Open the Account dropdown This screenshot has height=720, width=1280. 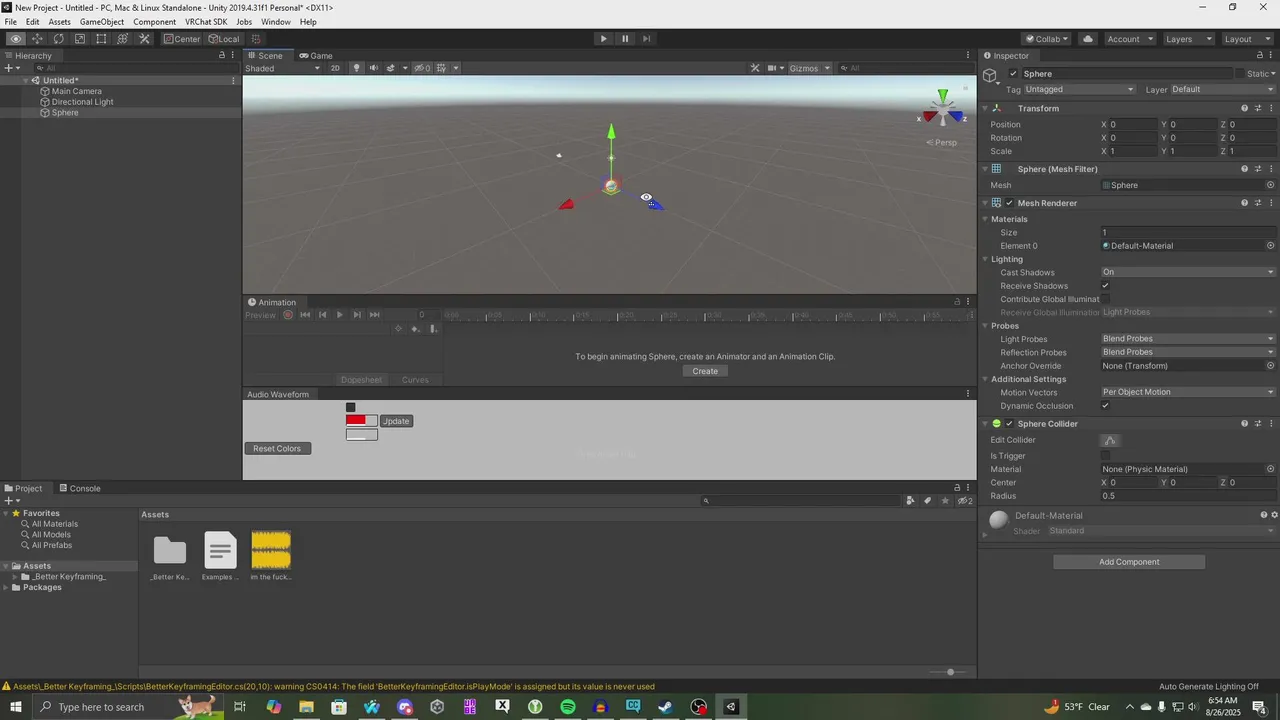point(1130,39)
